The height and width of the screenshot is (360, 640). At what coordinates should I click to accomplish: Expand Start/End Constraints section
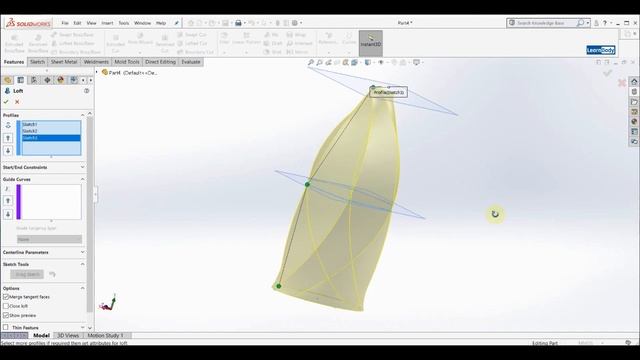tap(82, 167)
